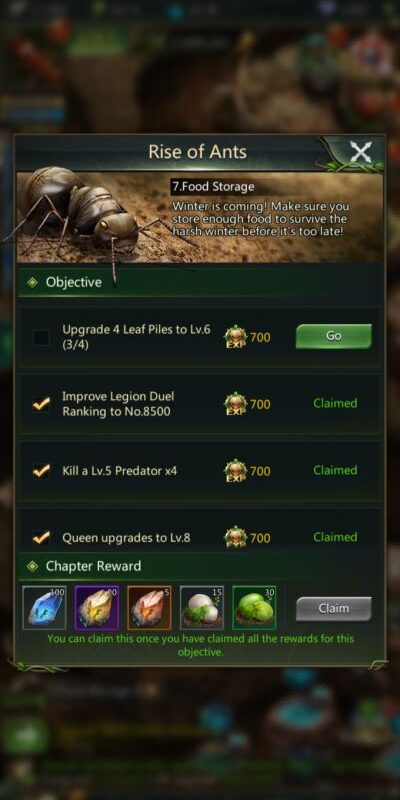Select the yellow crystal reward with purple border

pos(97,607)
